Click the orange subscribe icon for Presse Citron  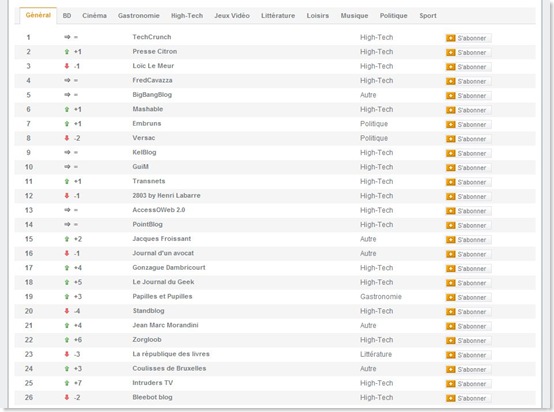[450, 53]
